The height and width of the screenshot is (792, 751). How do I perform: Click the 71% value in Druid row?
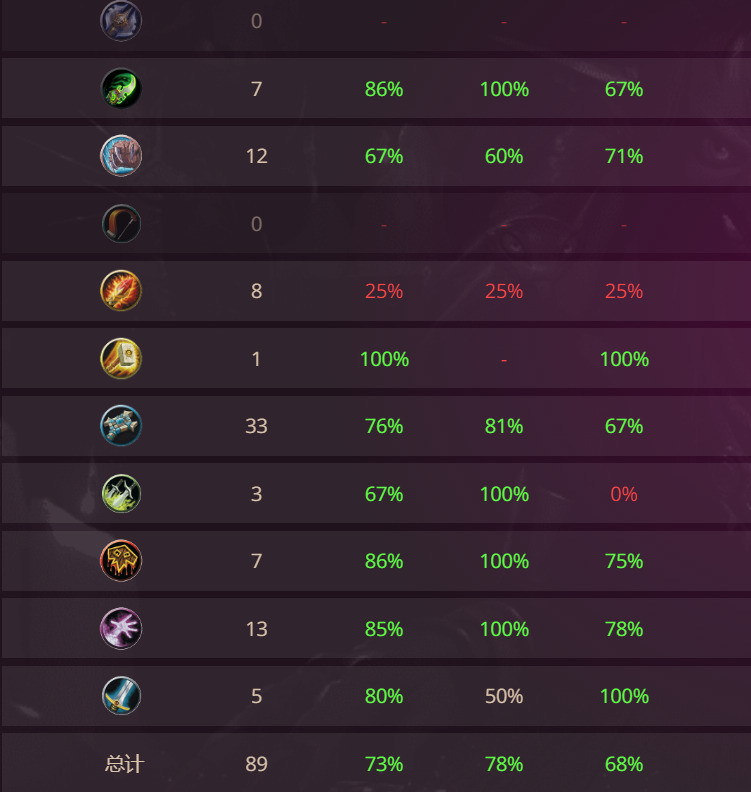pos(624,156)
